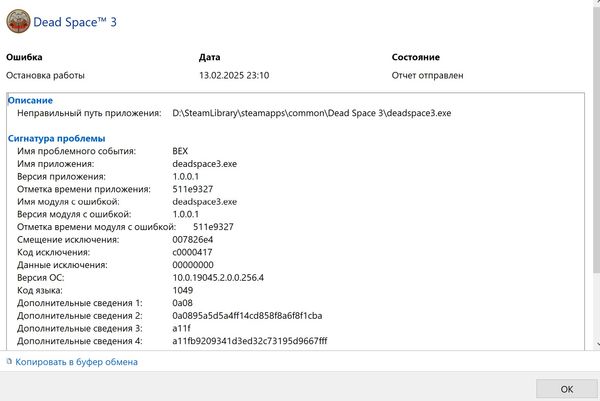This screenshot has width=600, height=401.
Task: Click the date value 13.02.2025 23:10
Action: [234, 75]
